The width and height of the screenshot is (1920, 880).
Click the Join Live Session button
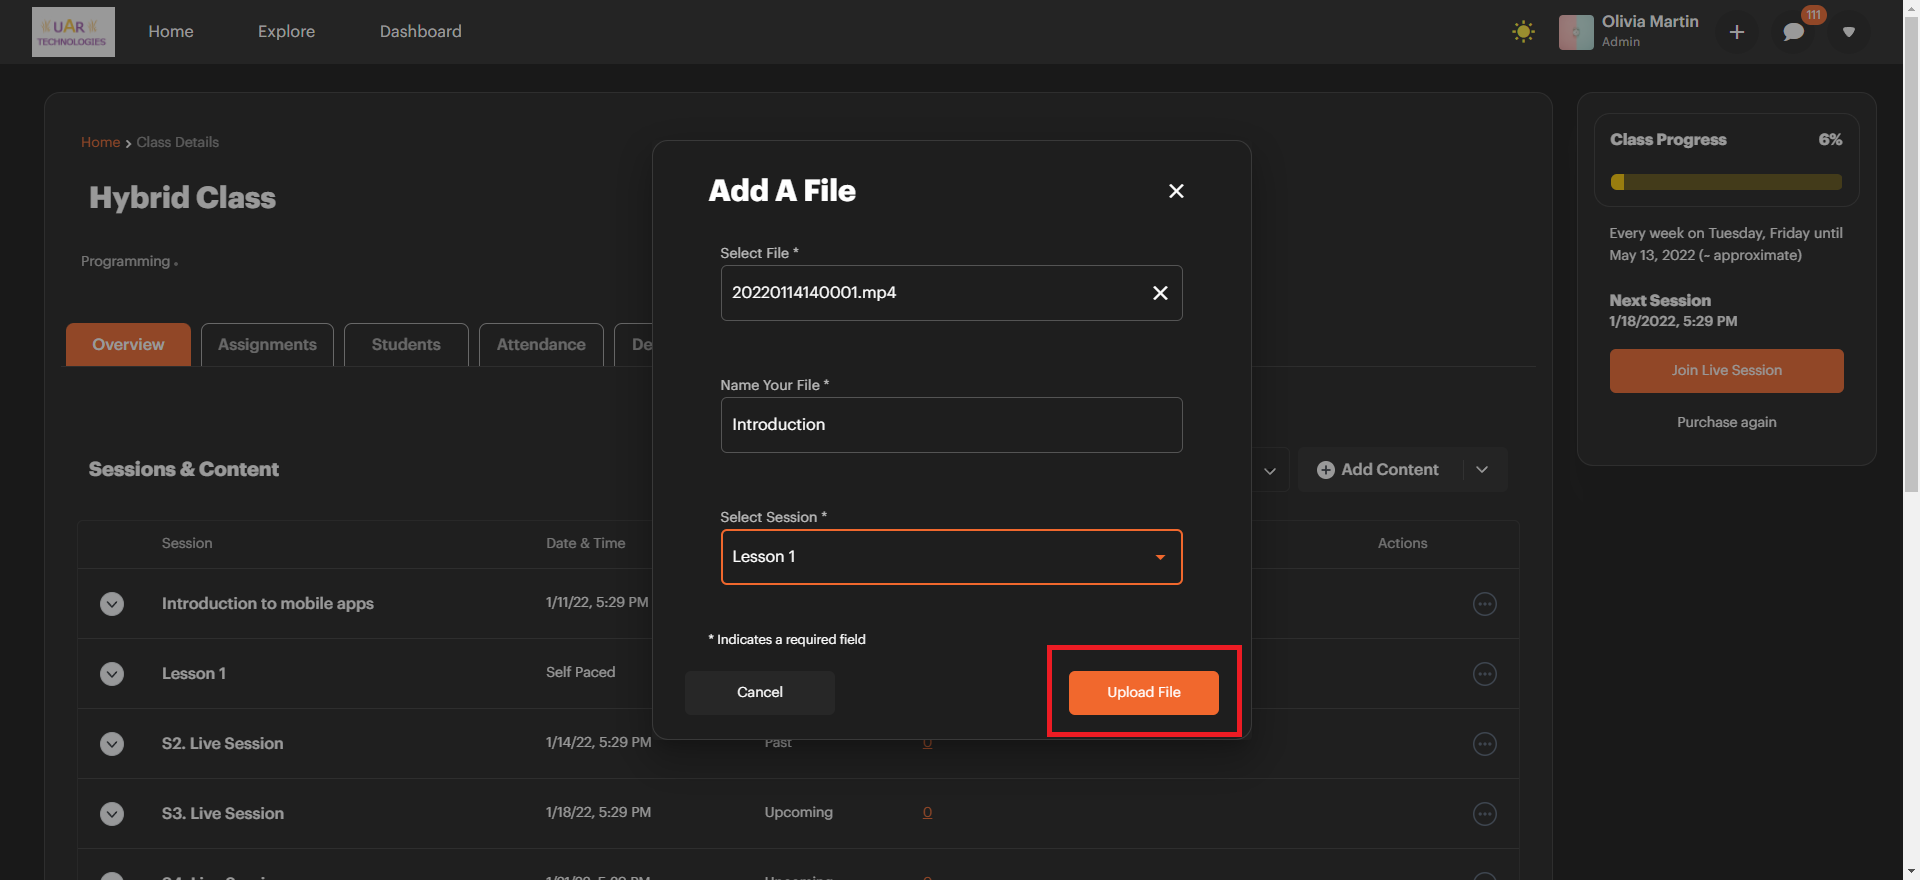[1726, 371]
